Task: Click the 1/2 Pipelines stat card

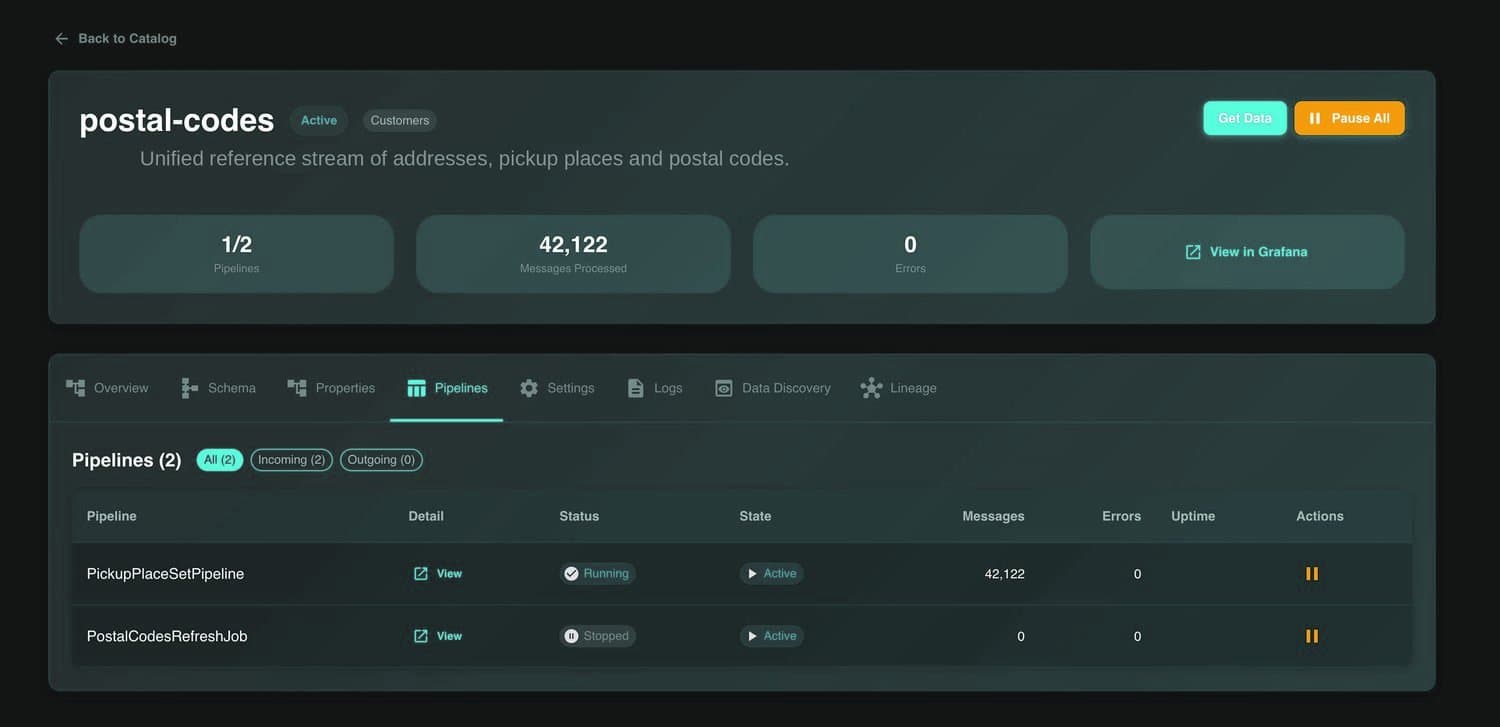Action: coord(236,254)
